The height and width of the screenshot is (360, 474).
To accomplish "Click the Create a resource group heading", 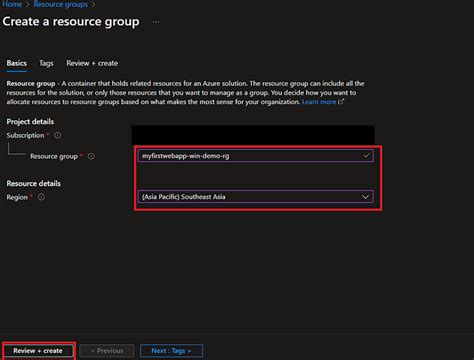I will [x=71, y=22].
